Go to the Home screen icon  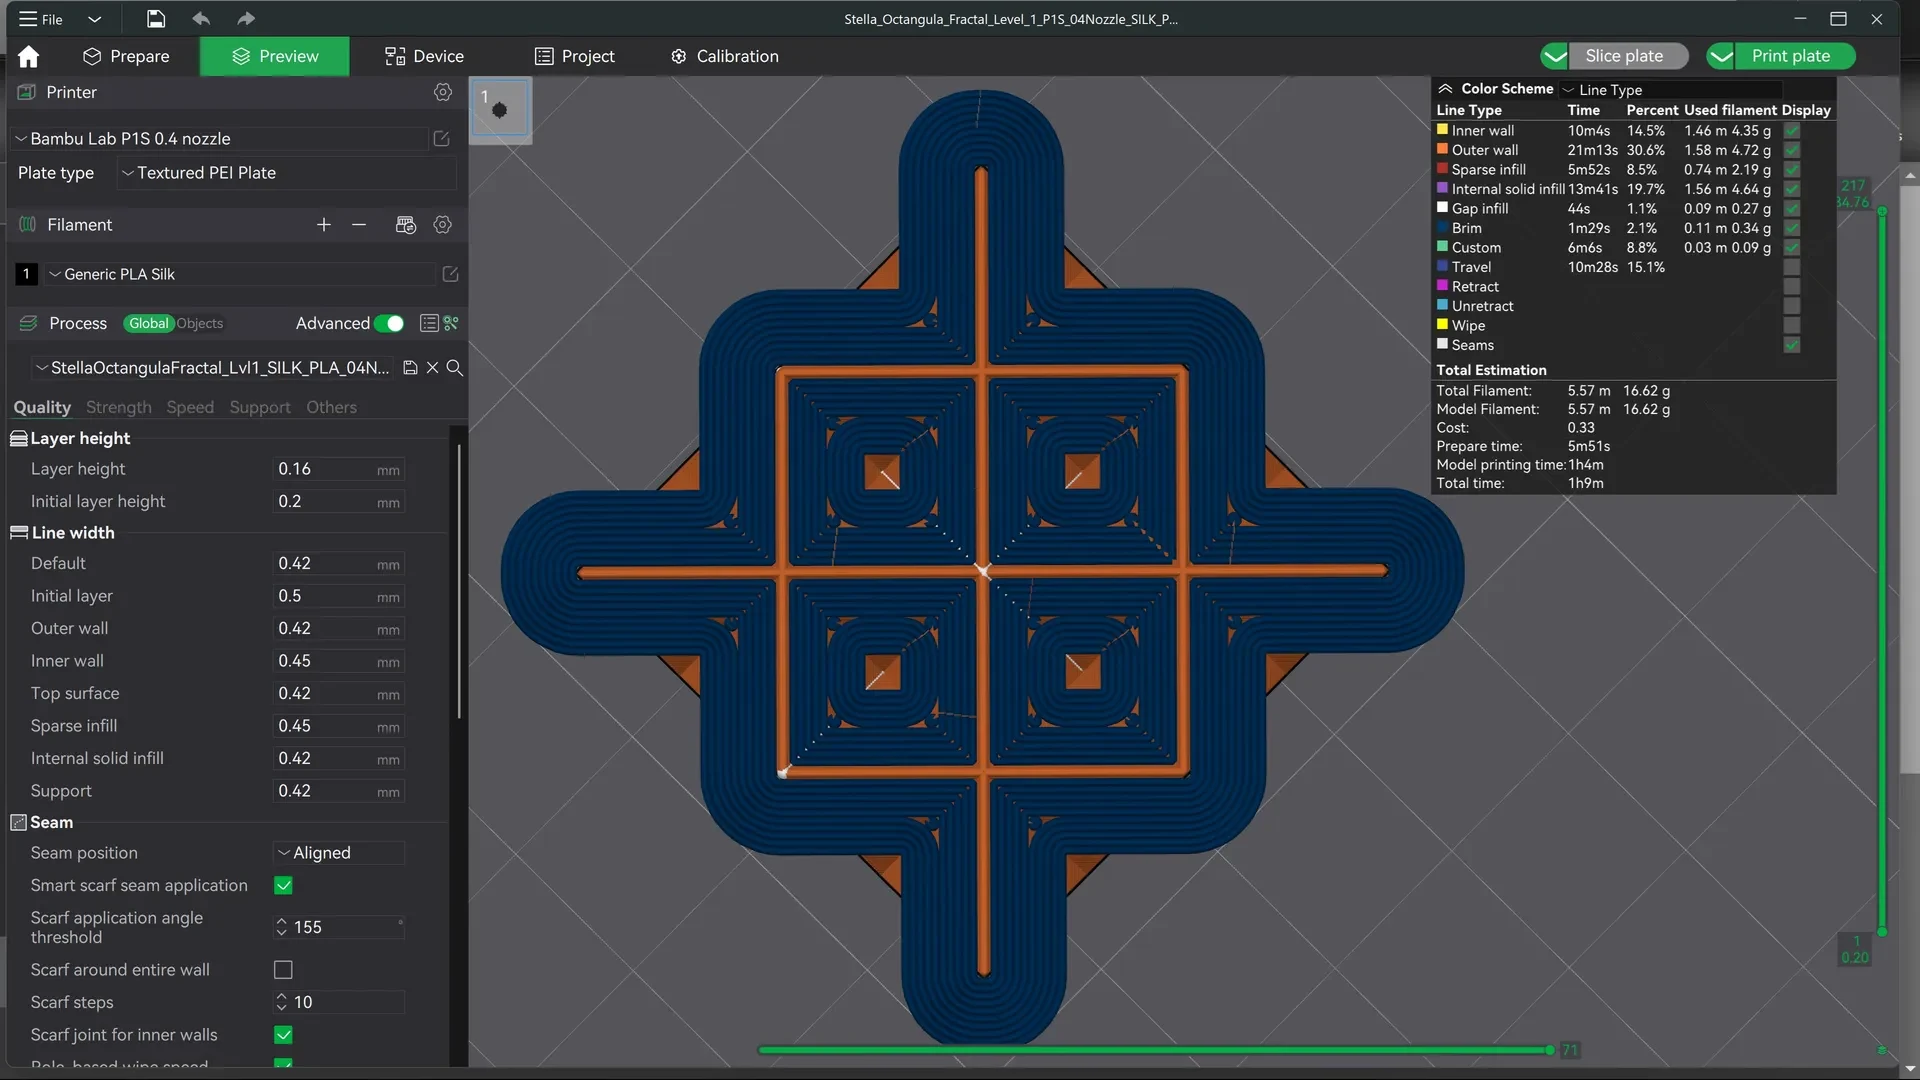(29, 56)
